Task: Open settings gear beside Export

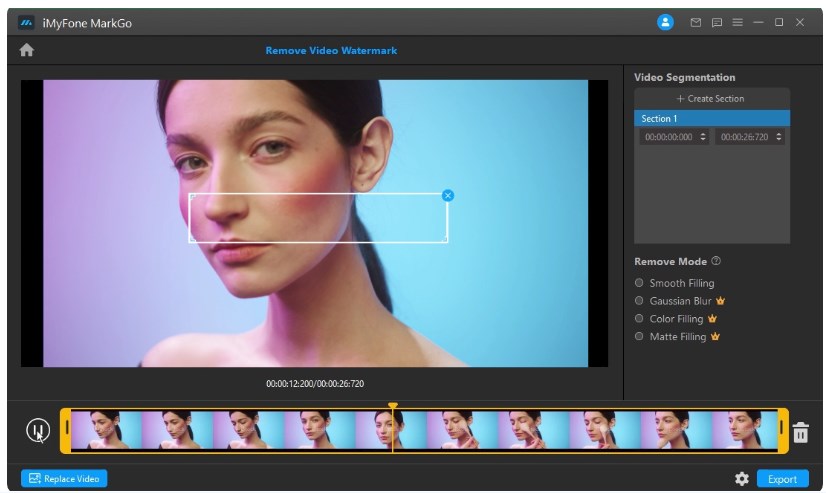Action: (x=741, y=479)
